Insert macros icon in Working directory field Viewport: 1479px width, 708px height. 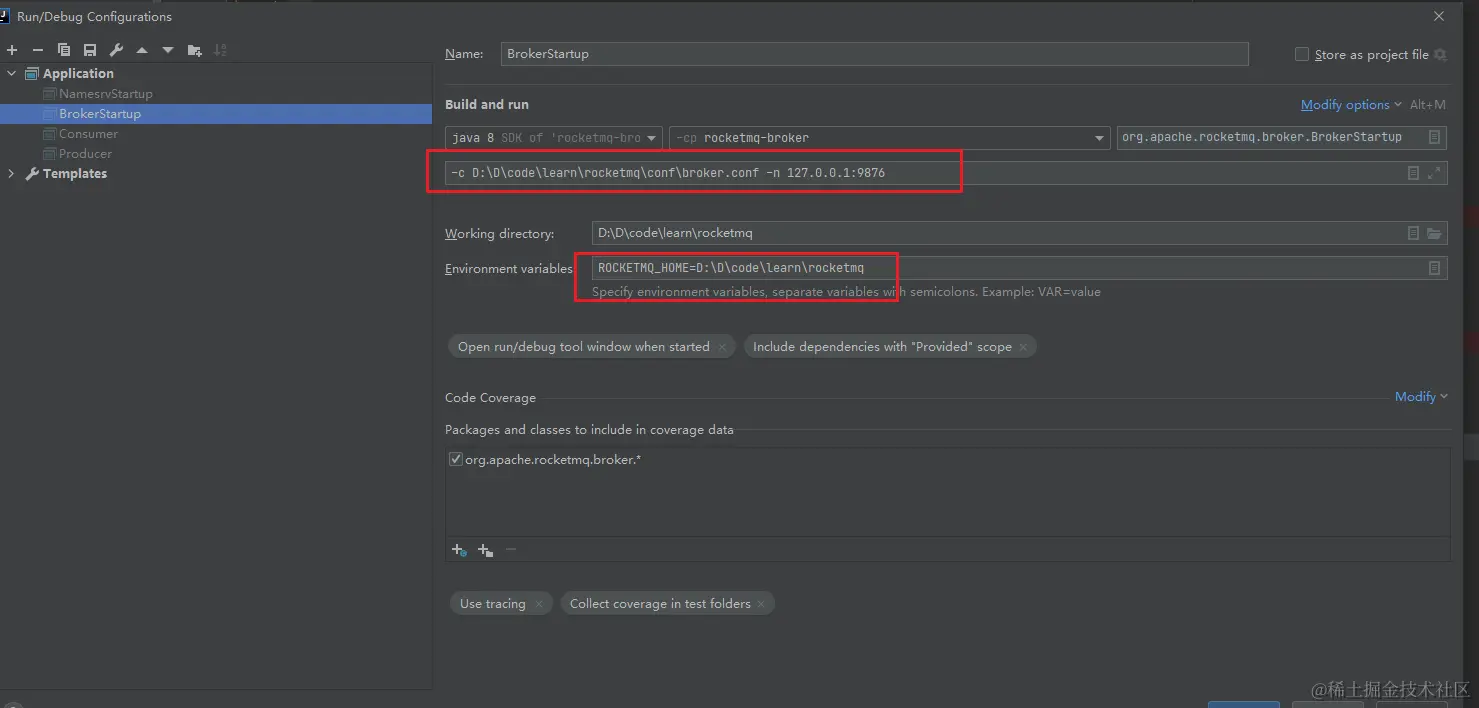1413,233
